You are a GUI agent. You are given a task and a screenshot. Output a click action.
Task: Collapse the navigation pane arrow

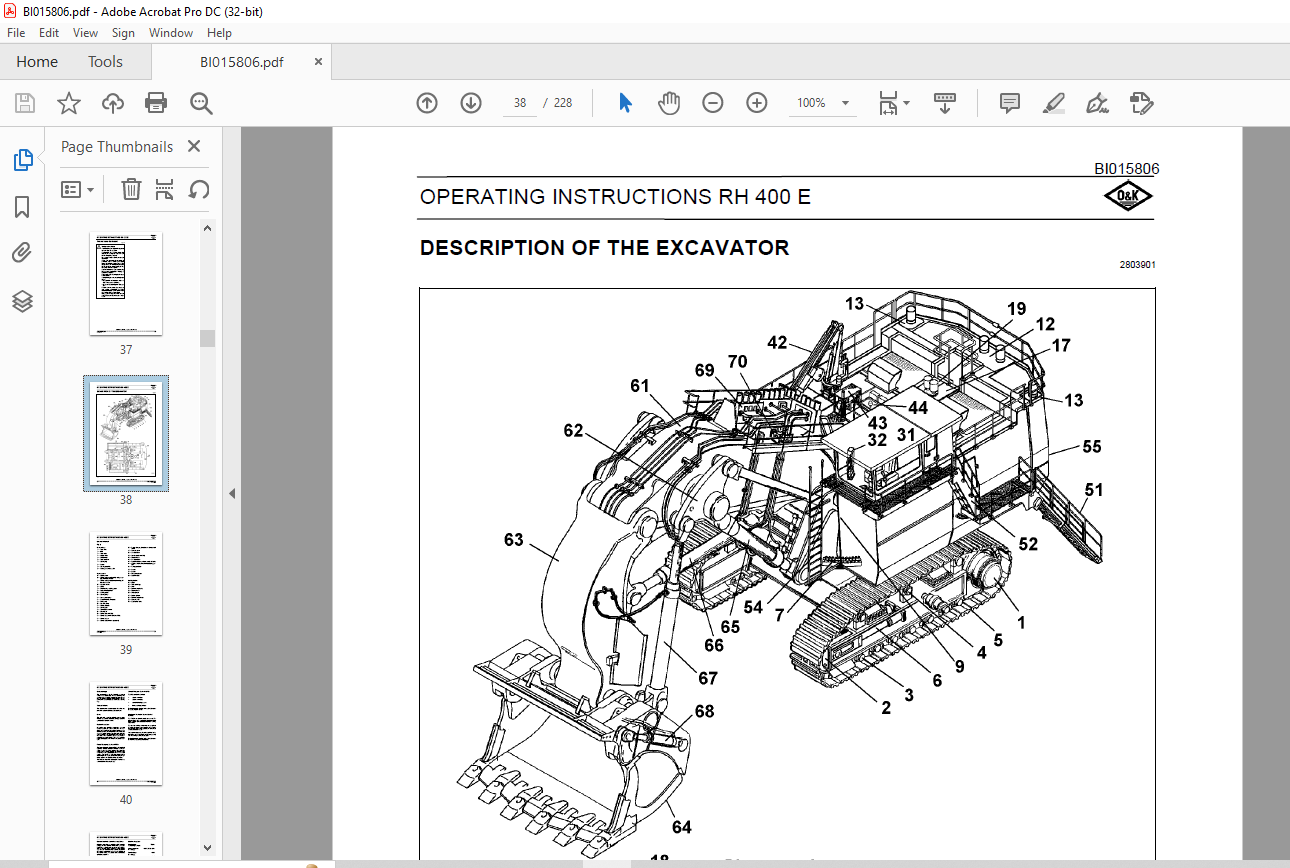232,493
